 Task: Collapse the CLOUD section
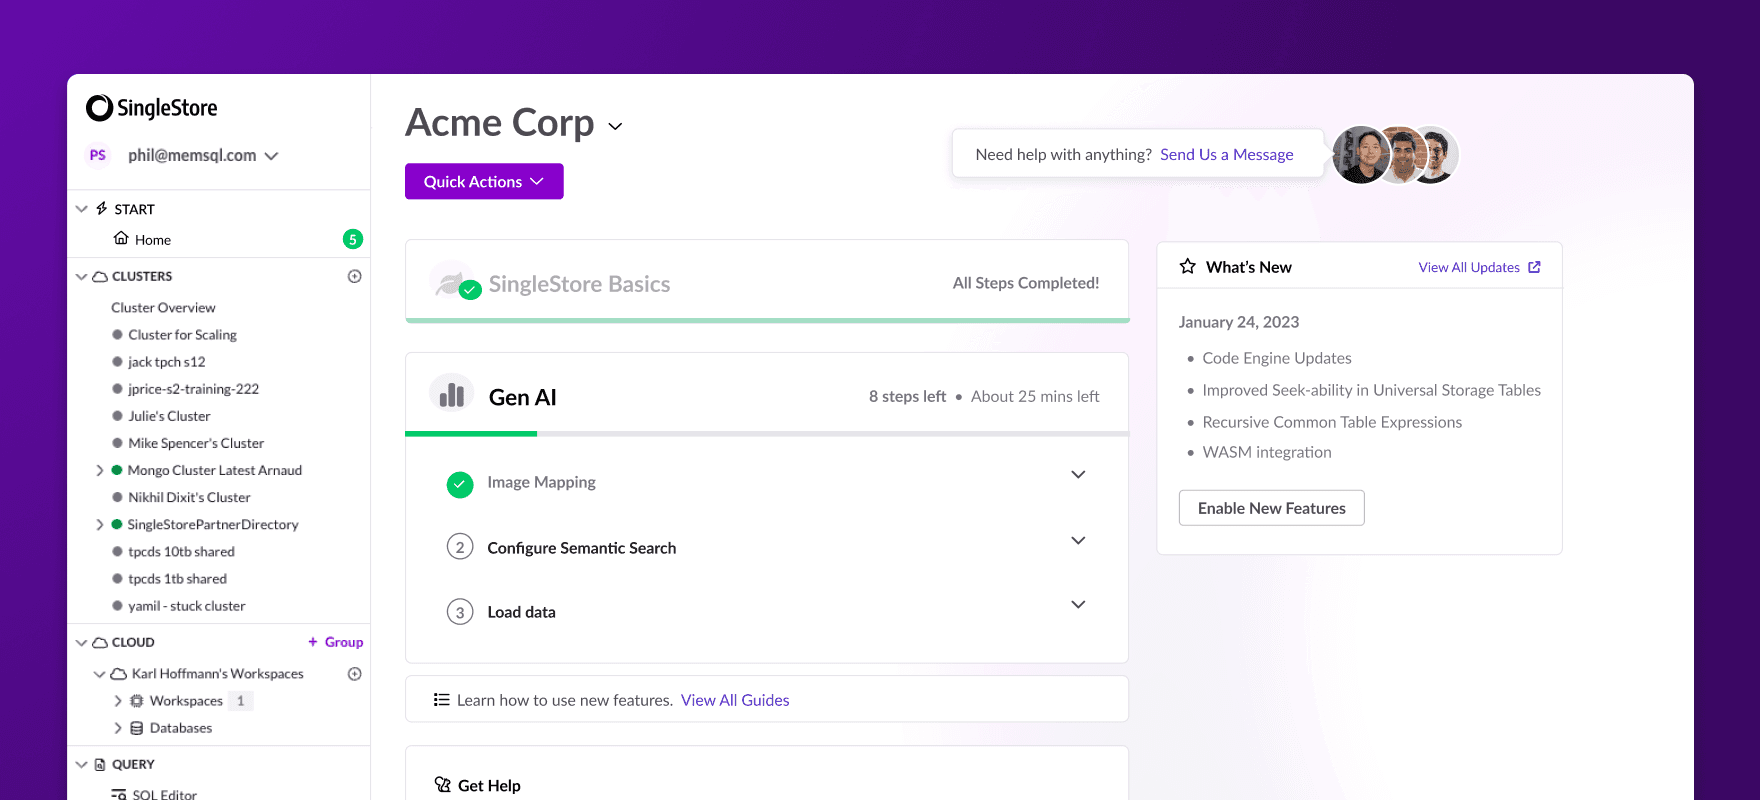[x=82, y=642]
